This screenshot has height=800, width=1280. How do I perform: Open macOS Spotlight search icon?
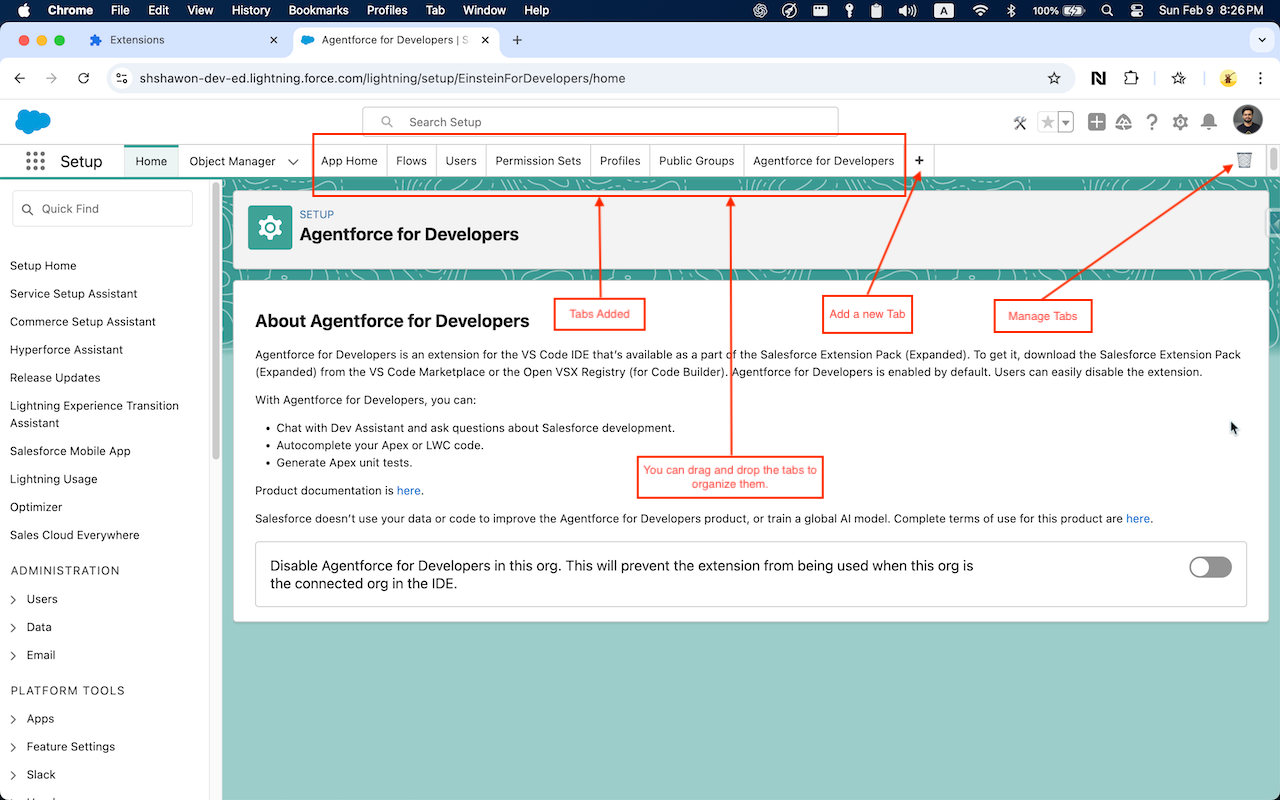(x=1107, y=10)
